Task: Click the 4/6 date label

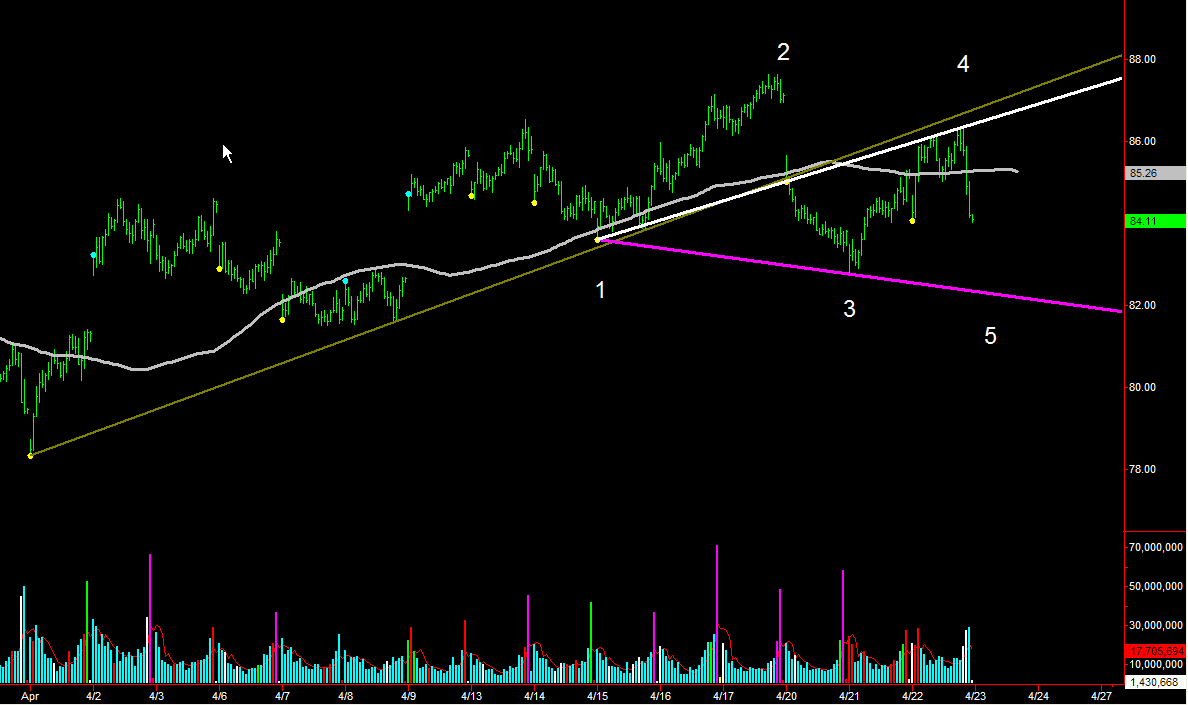Action: [x=219, y=696]
